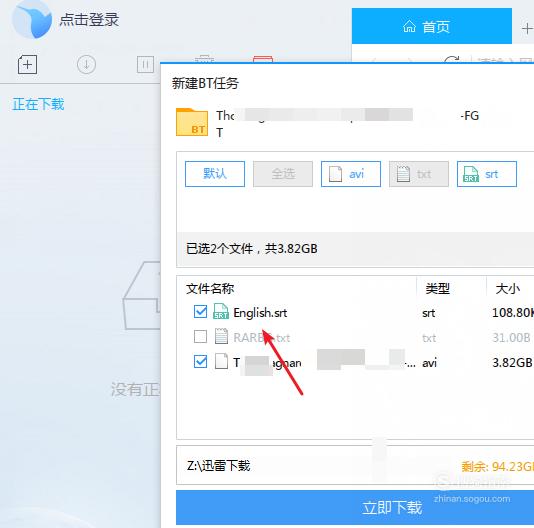The height and width of the screenshot is (528, 534).
Task: Click 全选 filter button
Action: [x=283, y=174]
